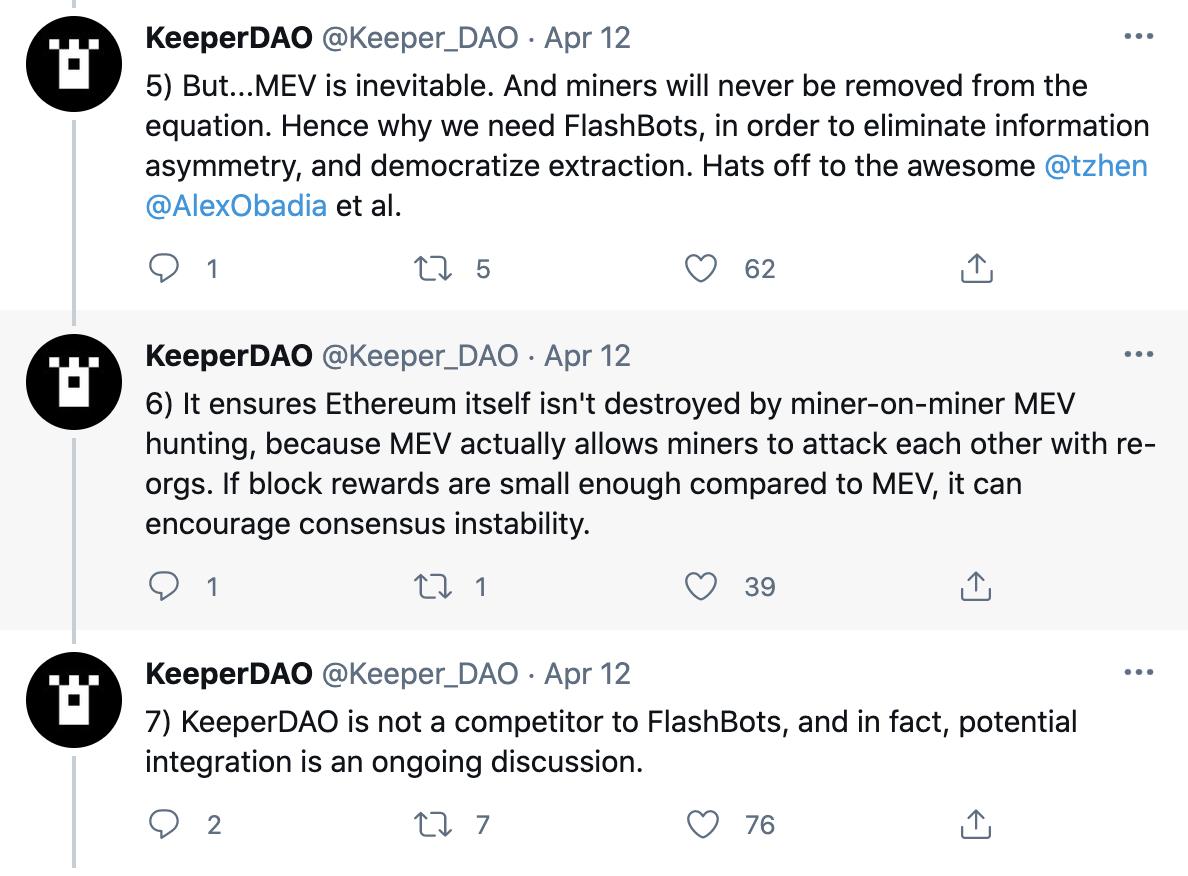Like the tweet with 39 likes

point(703,586)
